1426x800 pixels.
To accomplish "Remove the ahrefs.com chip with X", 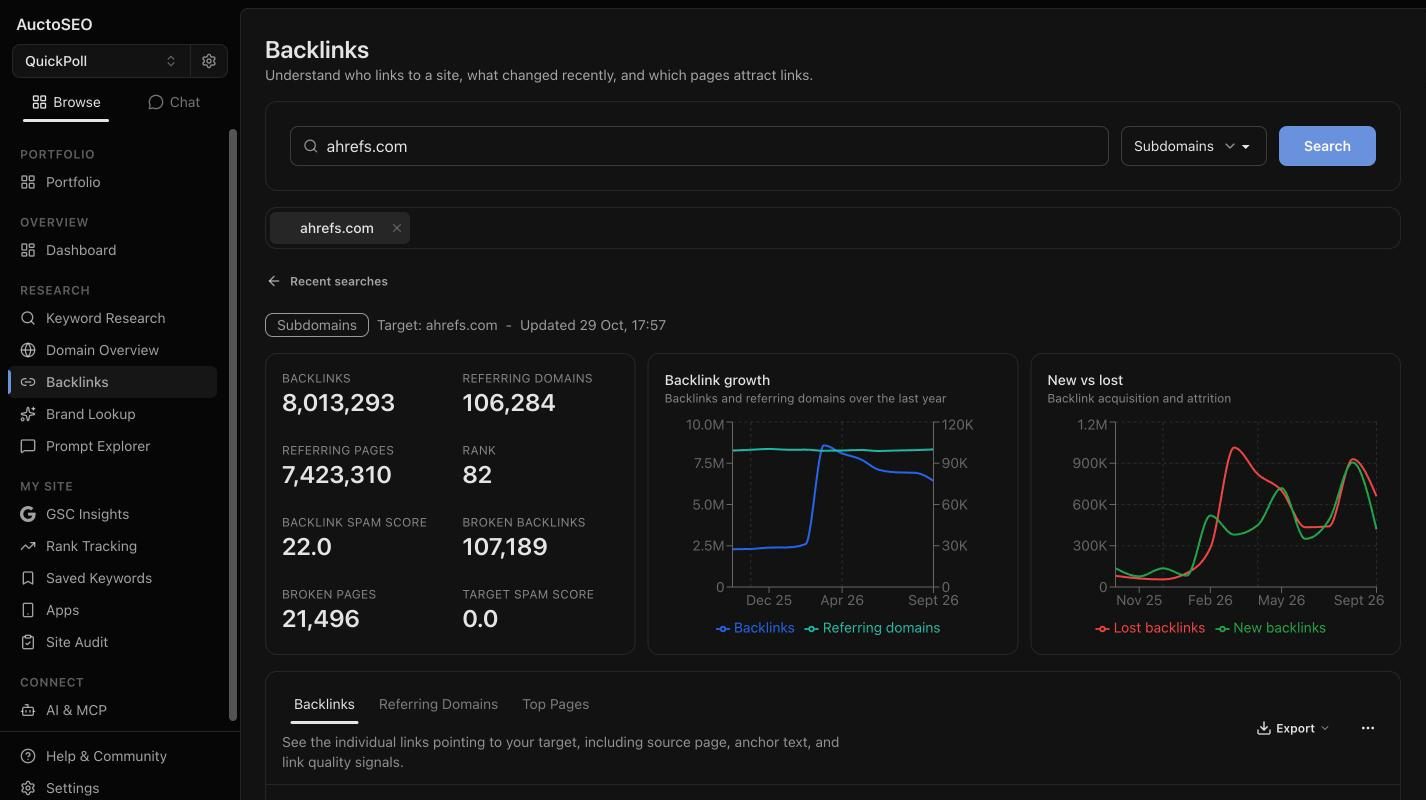I will pyautogui.click(x=397, y=228).
